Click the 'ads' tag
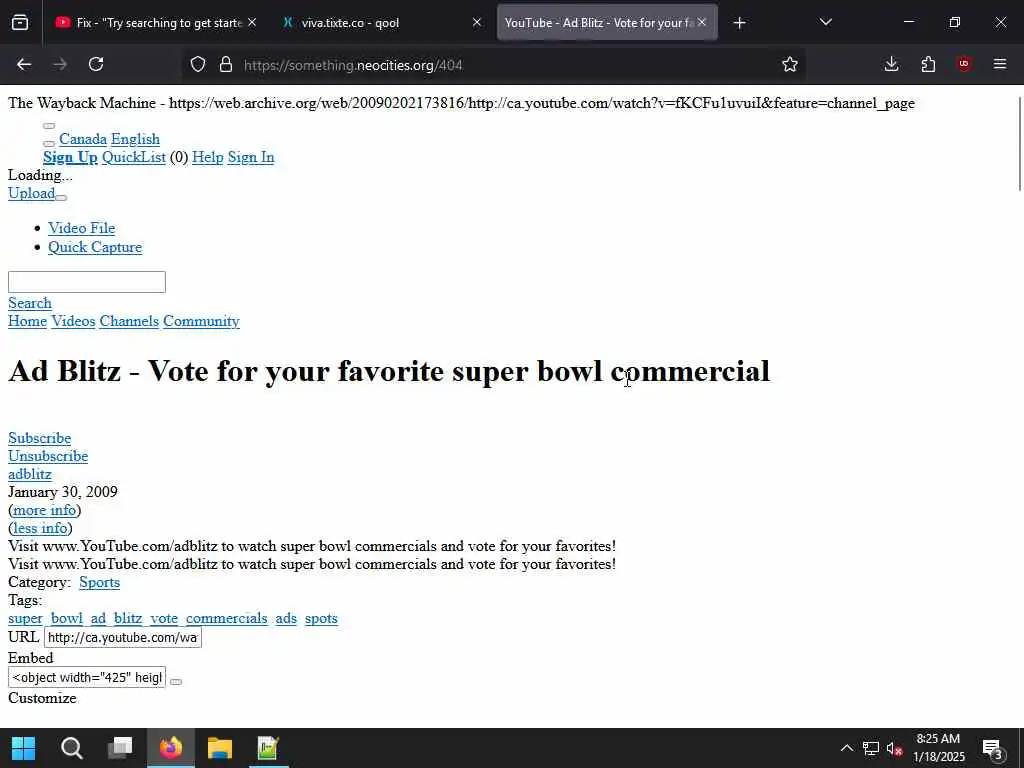Screen dimensions: 1024x768 pos(286,618)
